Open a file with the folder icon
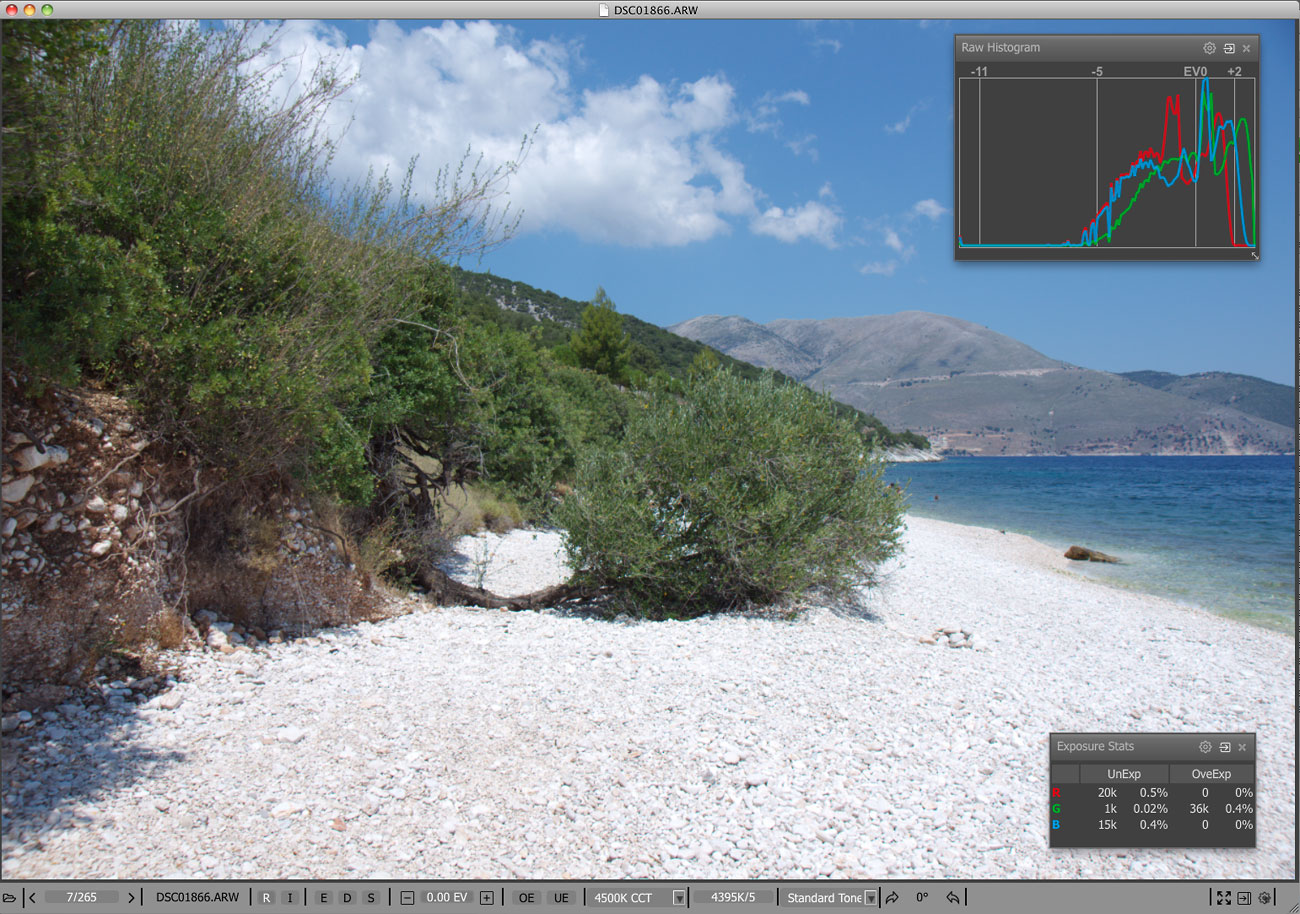Screen dimensions: 1300x914 tap(9, 897)
